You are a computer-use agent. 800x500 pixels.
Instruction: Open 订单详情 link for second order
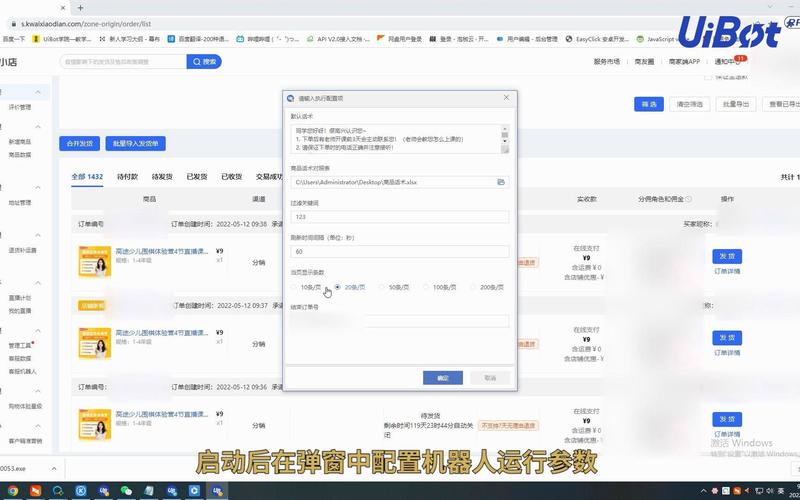coord(727,353)
